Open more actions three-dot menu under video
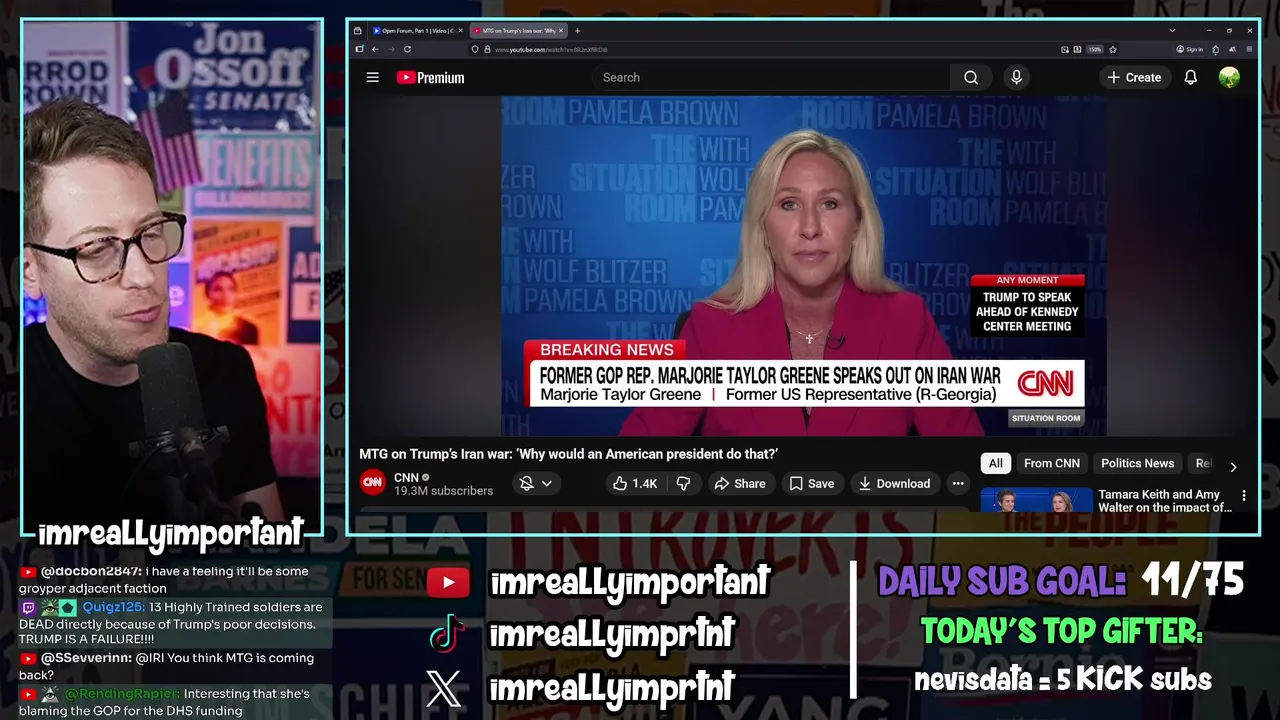The height and width of the screenshot is (720, 1280). pyautogui.click(x=958, y=483)
